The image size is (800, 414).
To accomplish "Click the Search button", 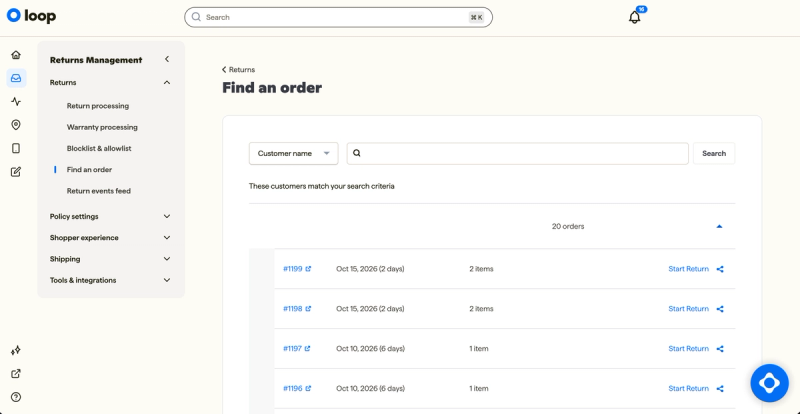I will (714, 153).
